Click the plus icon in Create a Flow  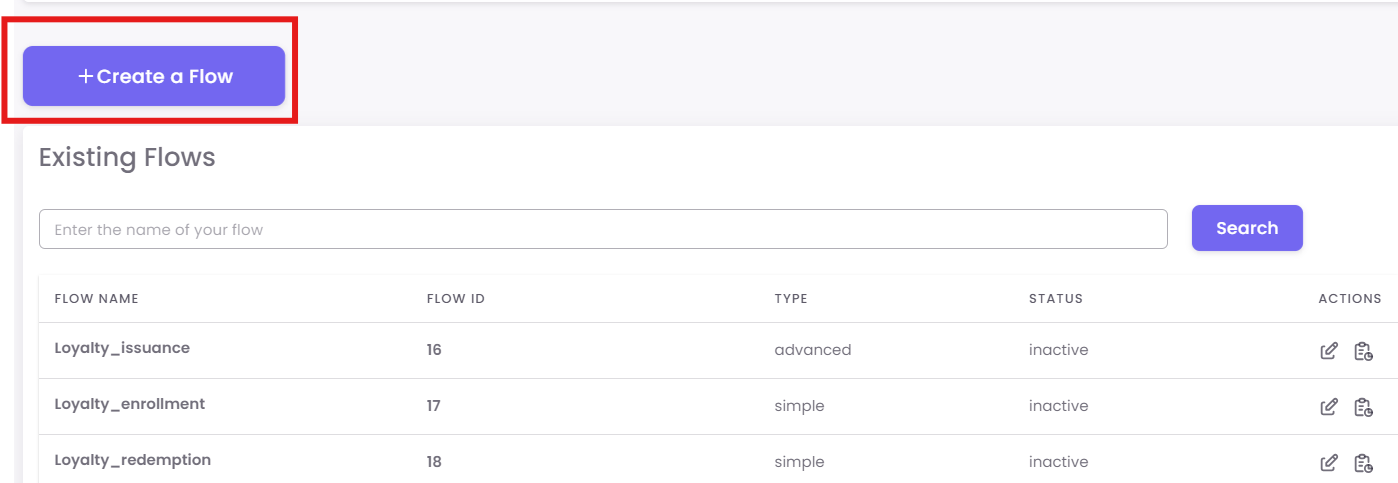pyautogui.click(x=85, y=76)
